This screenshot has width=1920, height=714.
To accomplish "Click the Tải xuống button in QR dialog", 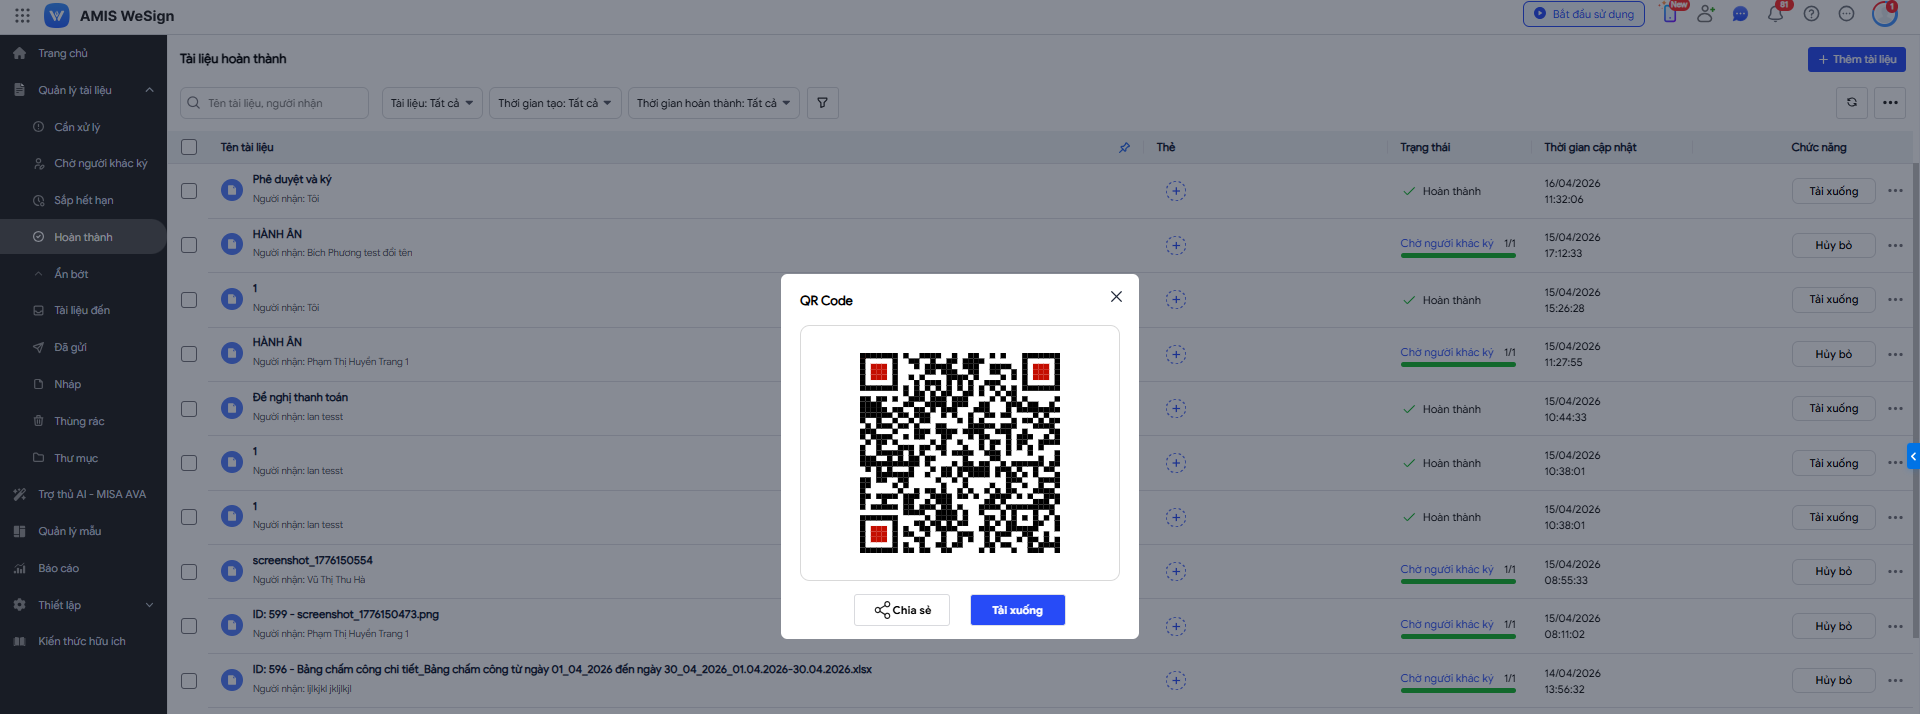I will [x=1017, y=610].
